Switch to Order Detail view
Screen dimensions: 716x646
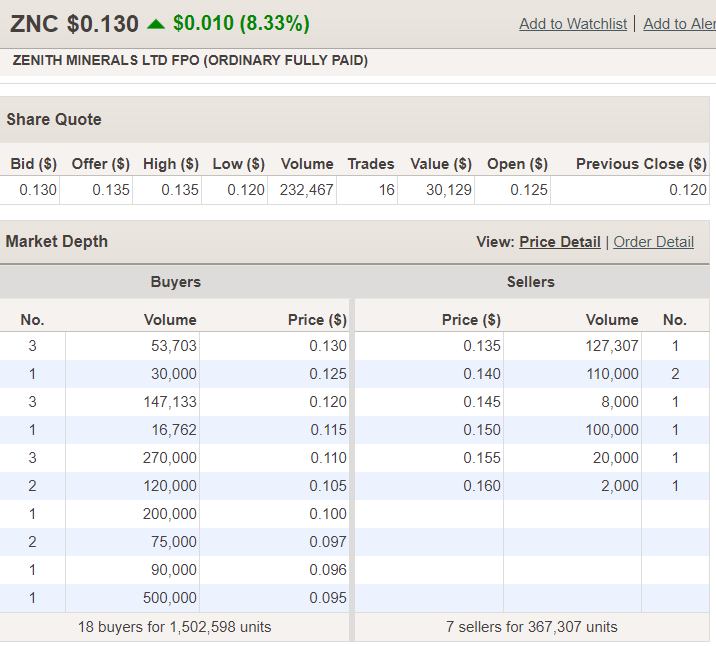[x=653, y=242]
